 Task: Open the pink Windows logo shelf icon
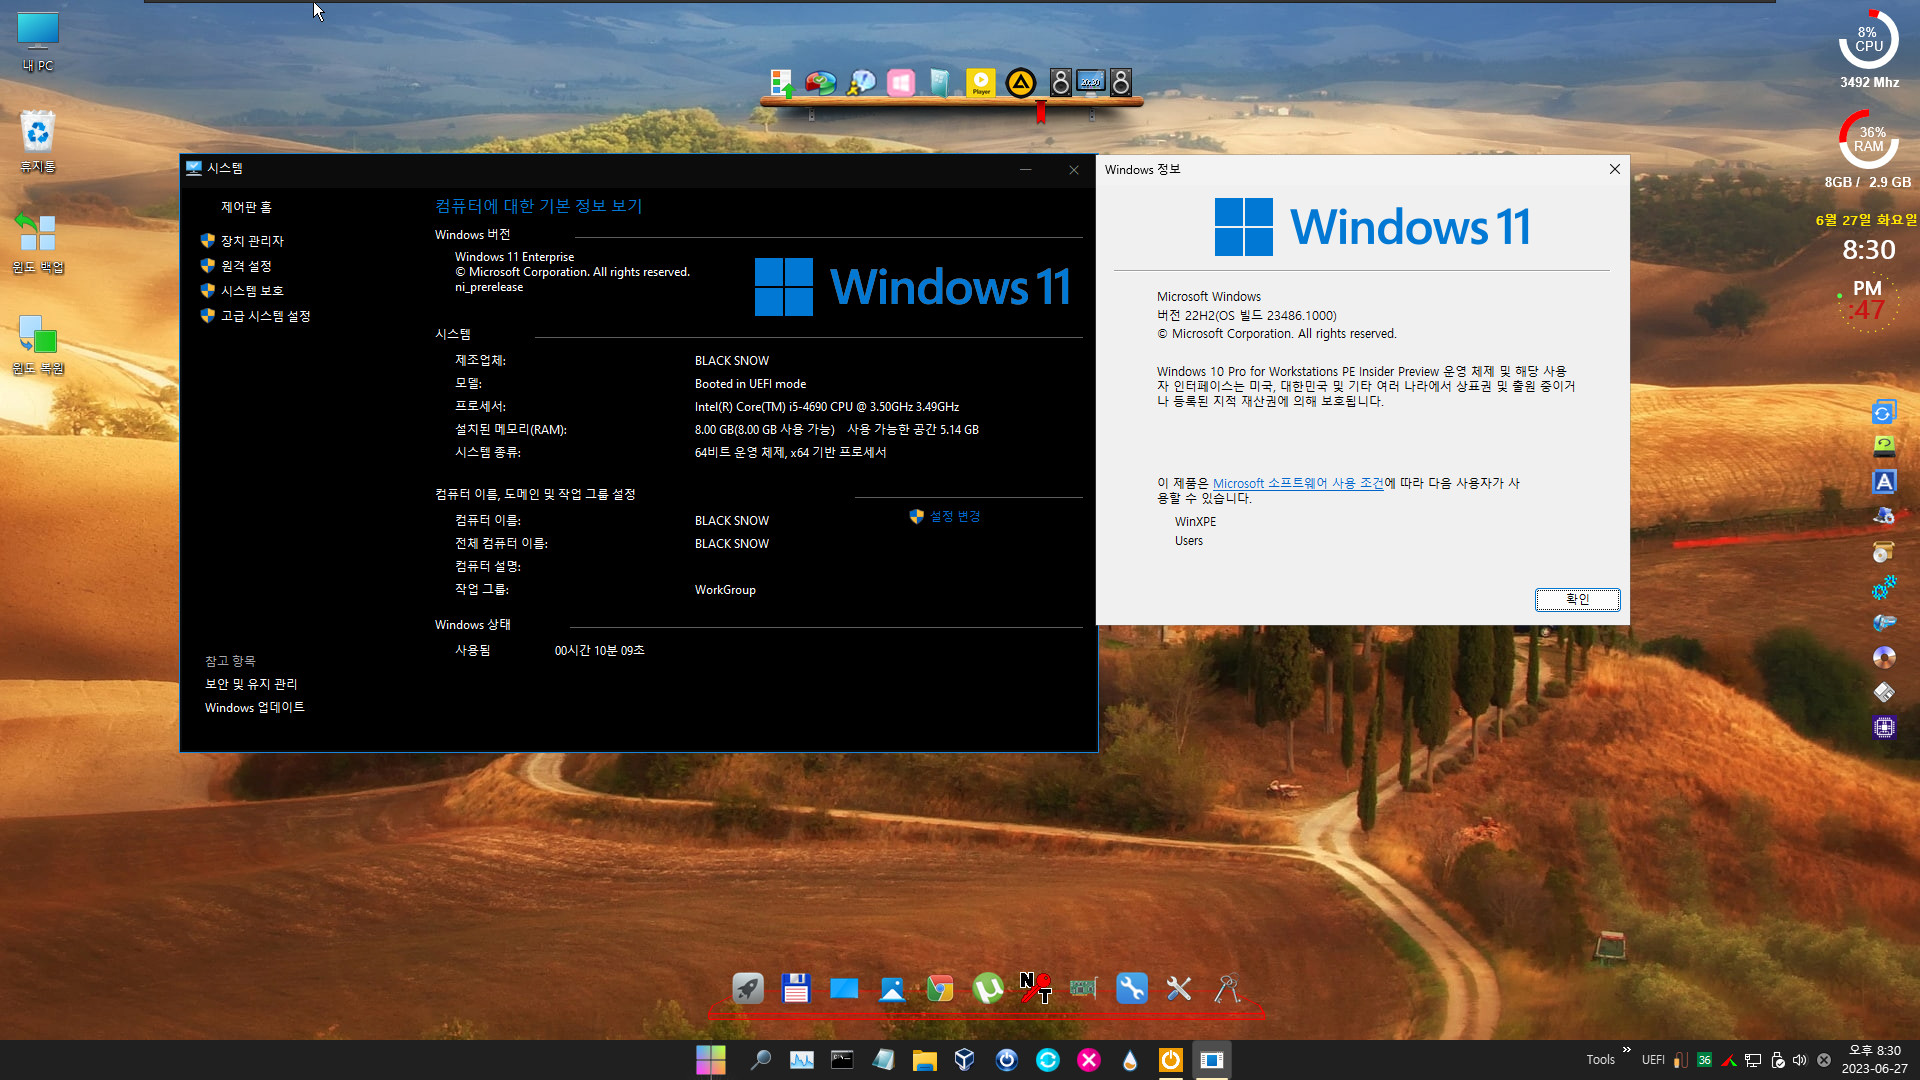pyautogui.click(x=900, y=82)
